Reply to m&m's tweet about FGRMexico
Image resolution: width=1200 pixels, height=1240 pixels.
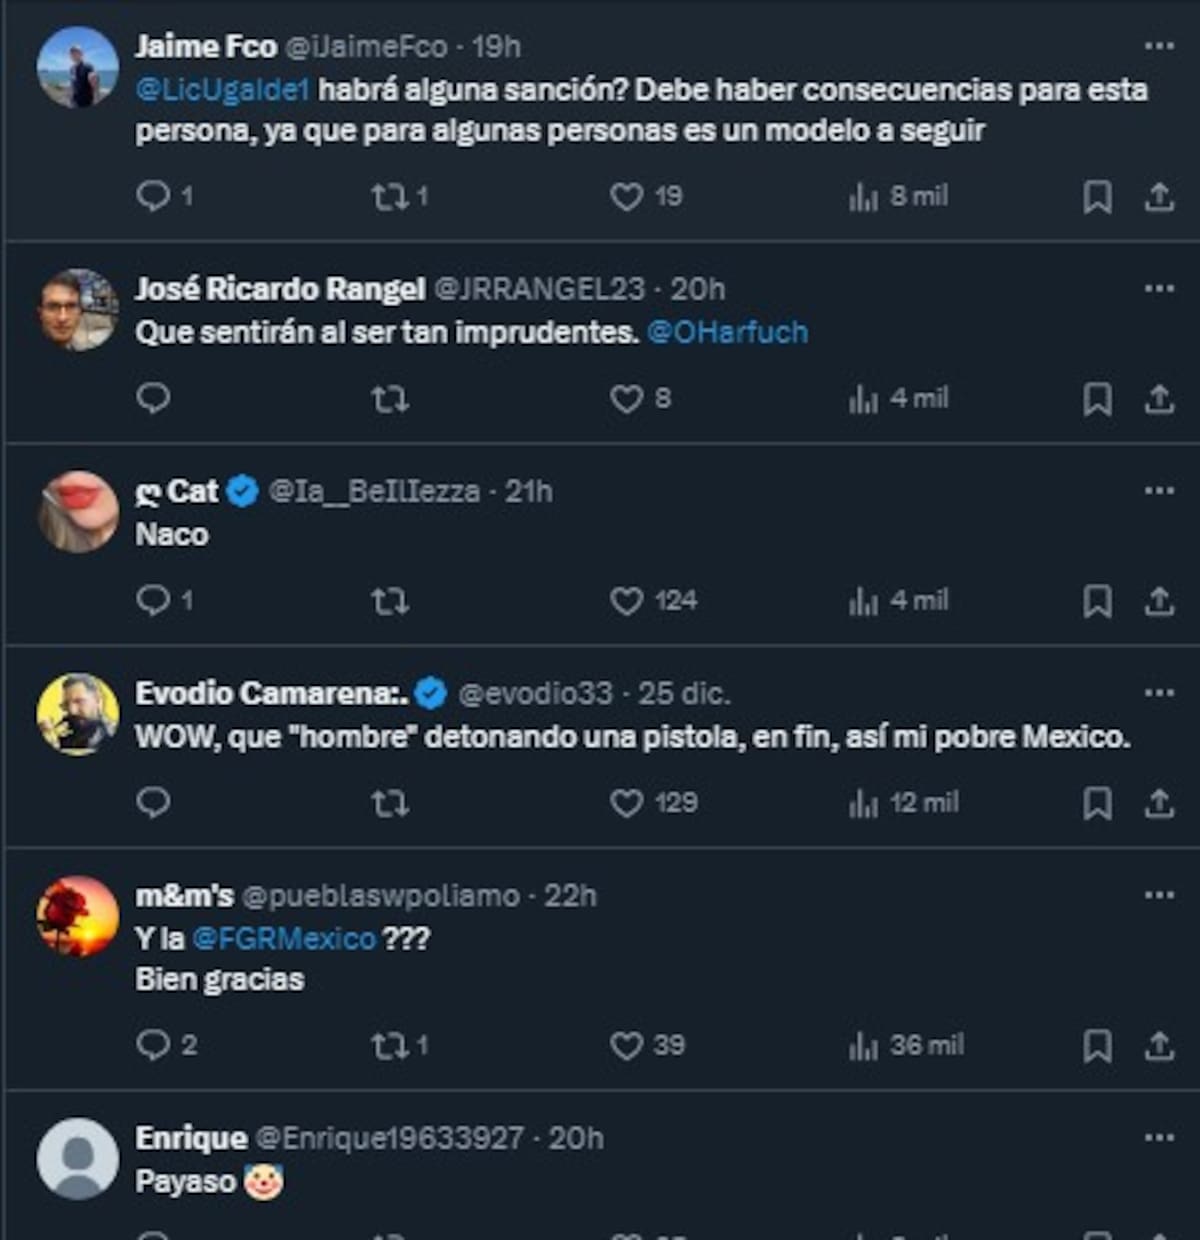153,1045
